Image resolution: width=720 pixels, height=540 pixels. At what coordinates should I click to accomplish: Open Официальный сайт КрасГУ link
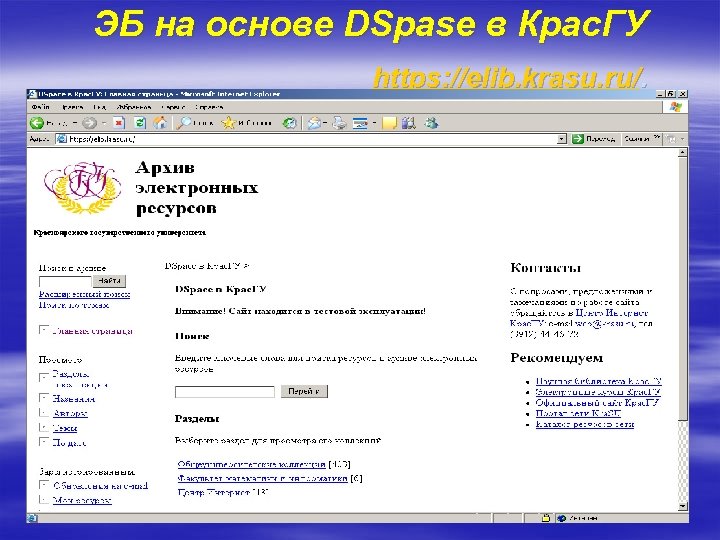pos(597,403)
